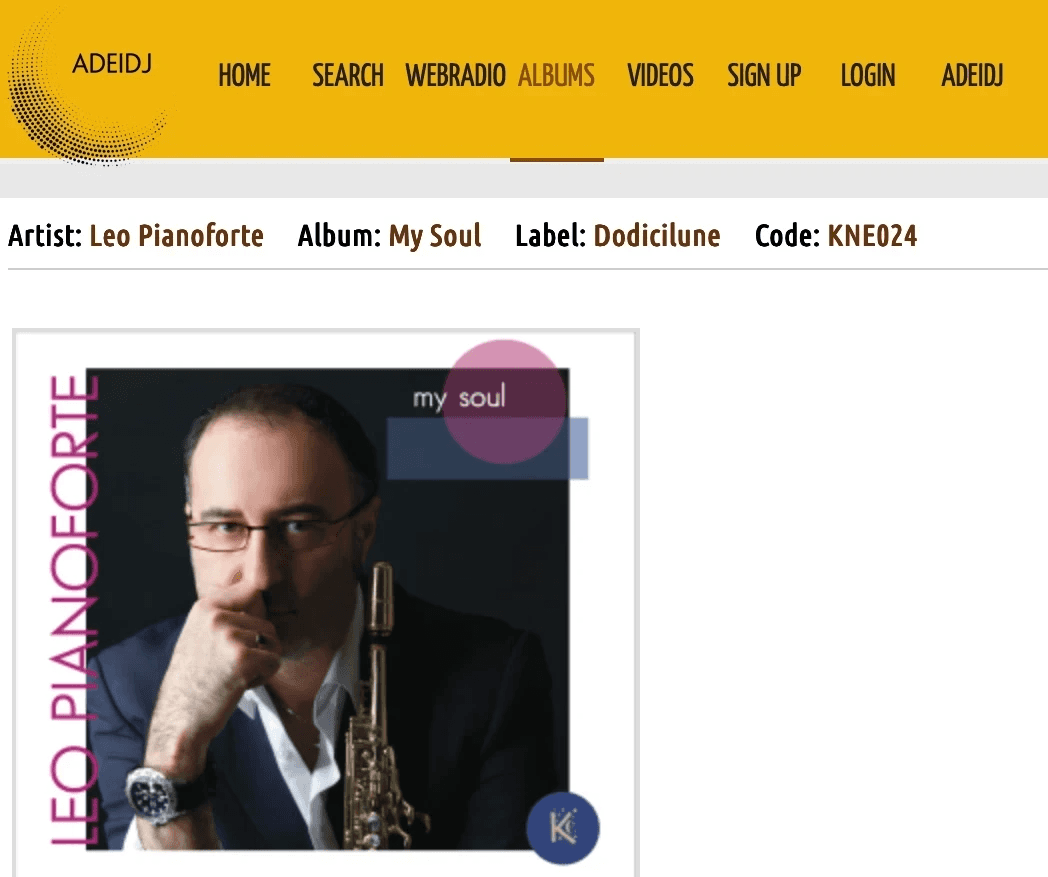
Task: Click the SIGN UP link
Action: 764,75
